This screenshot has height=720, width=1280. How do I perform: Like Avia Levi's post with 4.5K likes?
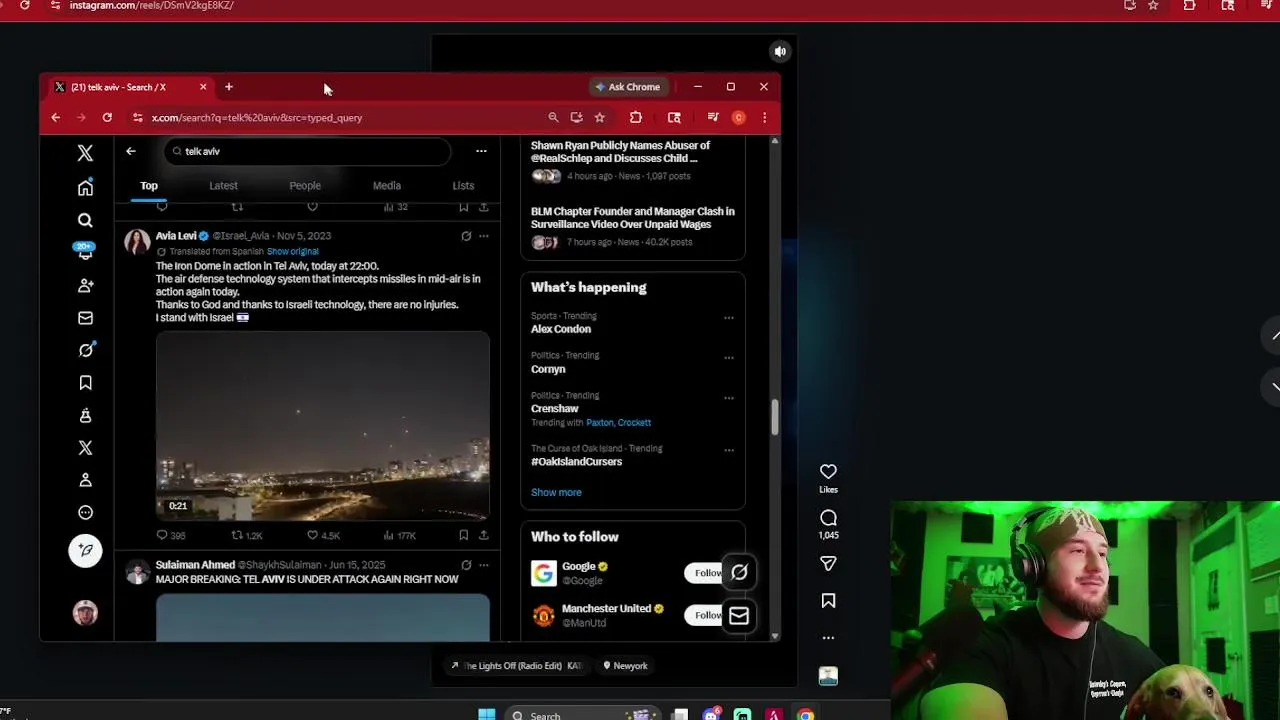(x=323, y=535)
